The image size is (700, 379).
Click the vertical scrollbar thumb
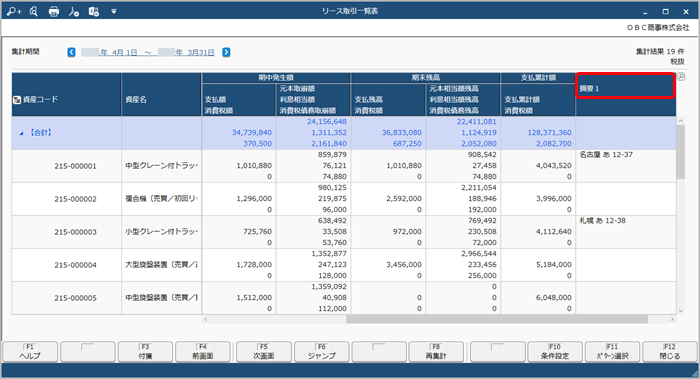click(681, 152)
